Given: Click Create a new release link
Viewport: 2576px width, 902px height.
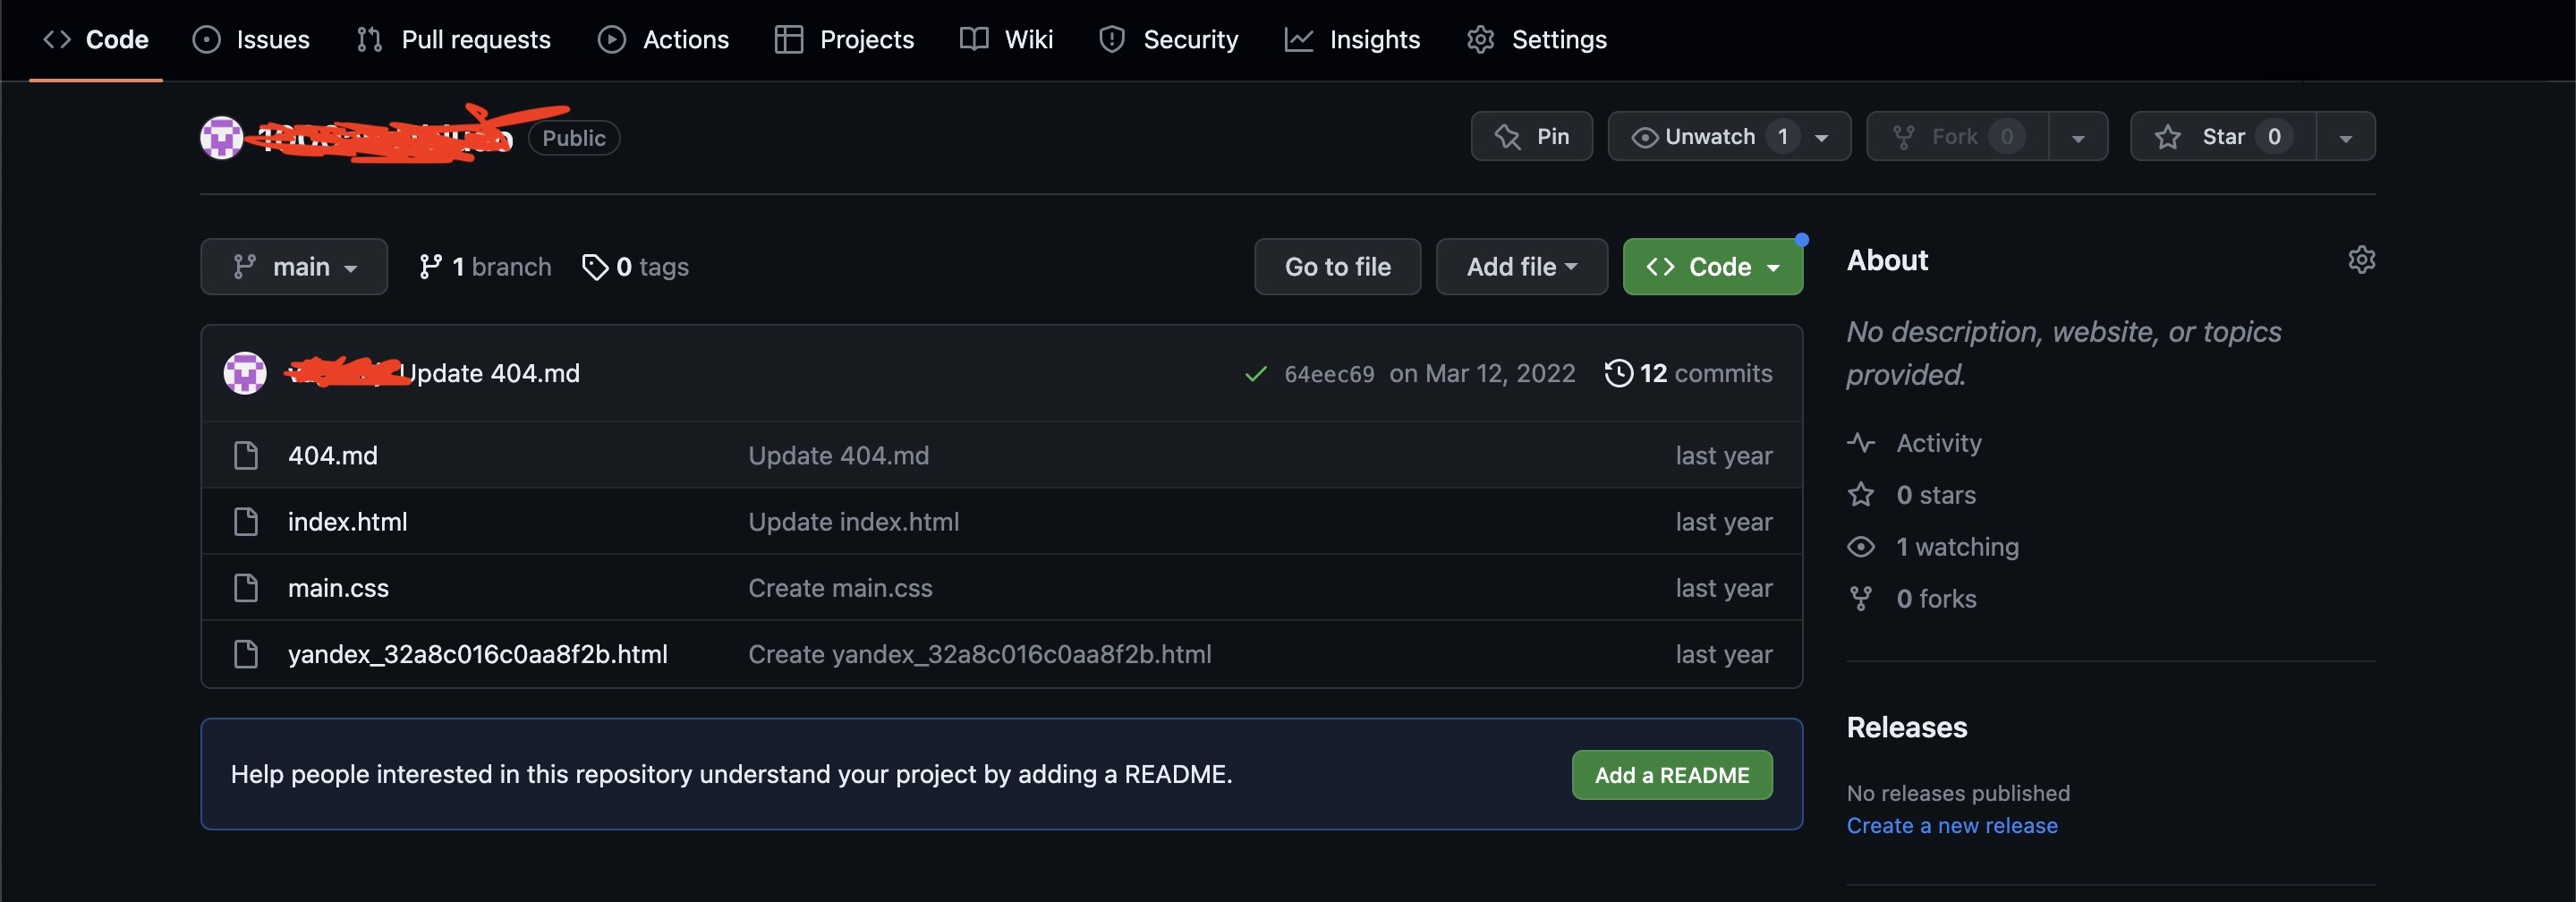Looking at the screenshot, I should pos(1951,826).
